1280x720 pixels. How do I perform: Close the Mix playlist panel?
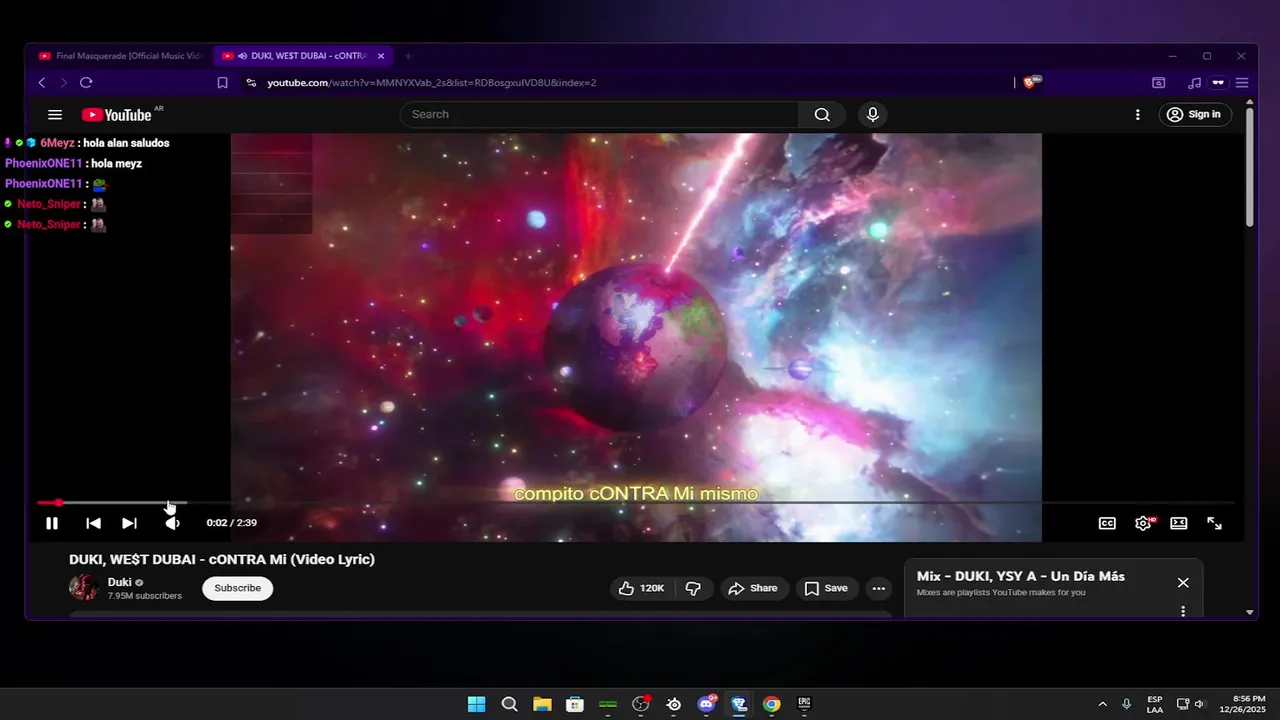(1183, 583)
